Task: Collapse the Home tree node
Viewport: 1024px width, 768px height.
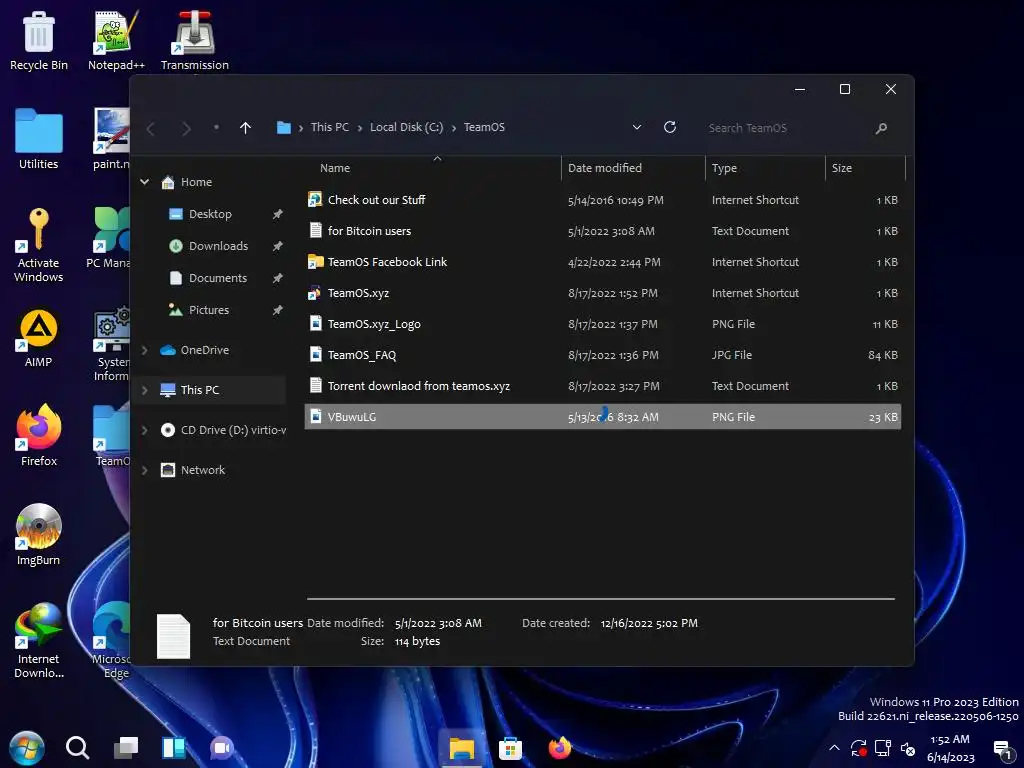Action: tap(144, 182)
